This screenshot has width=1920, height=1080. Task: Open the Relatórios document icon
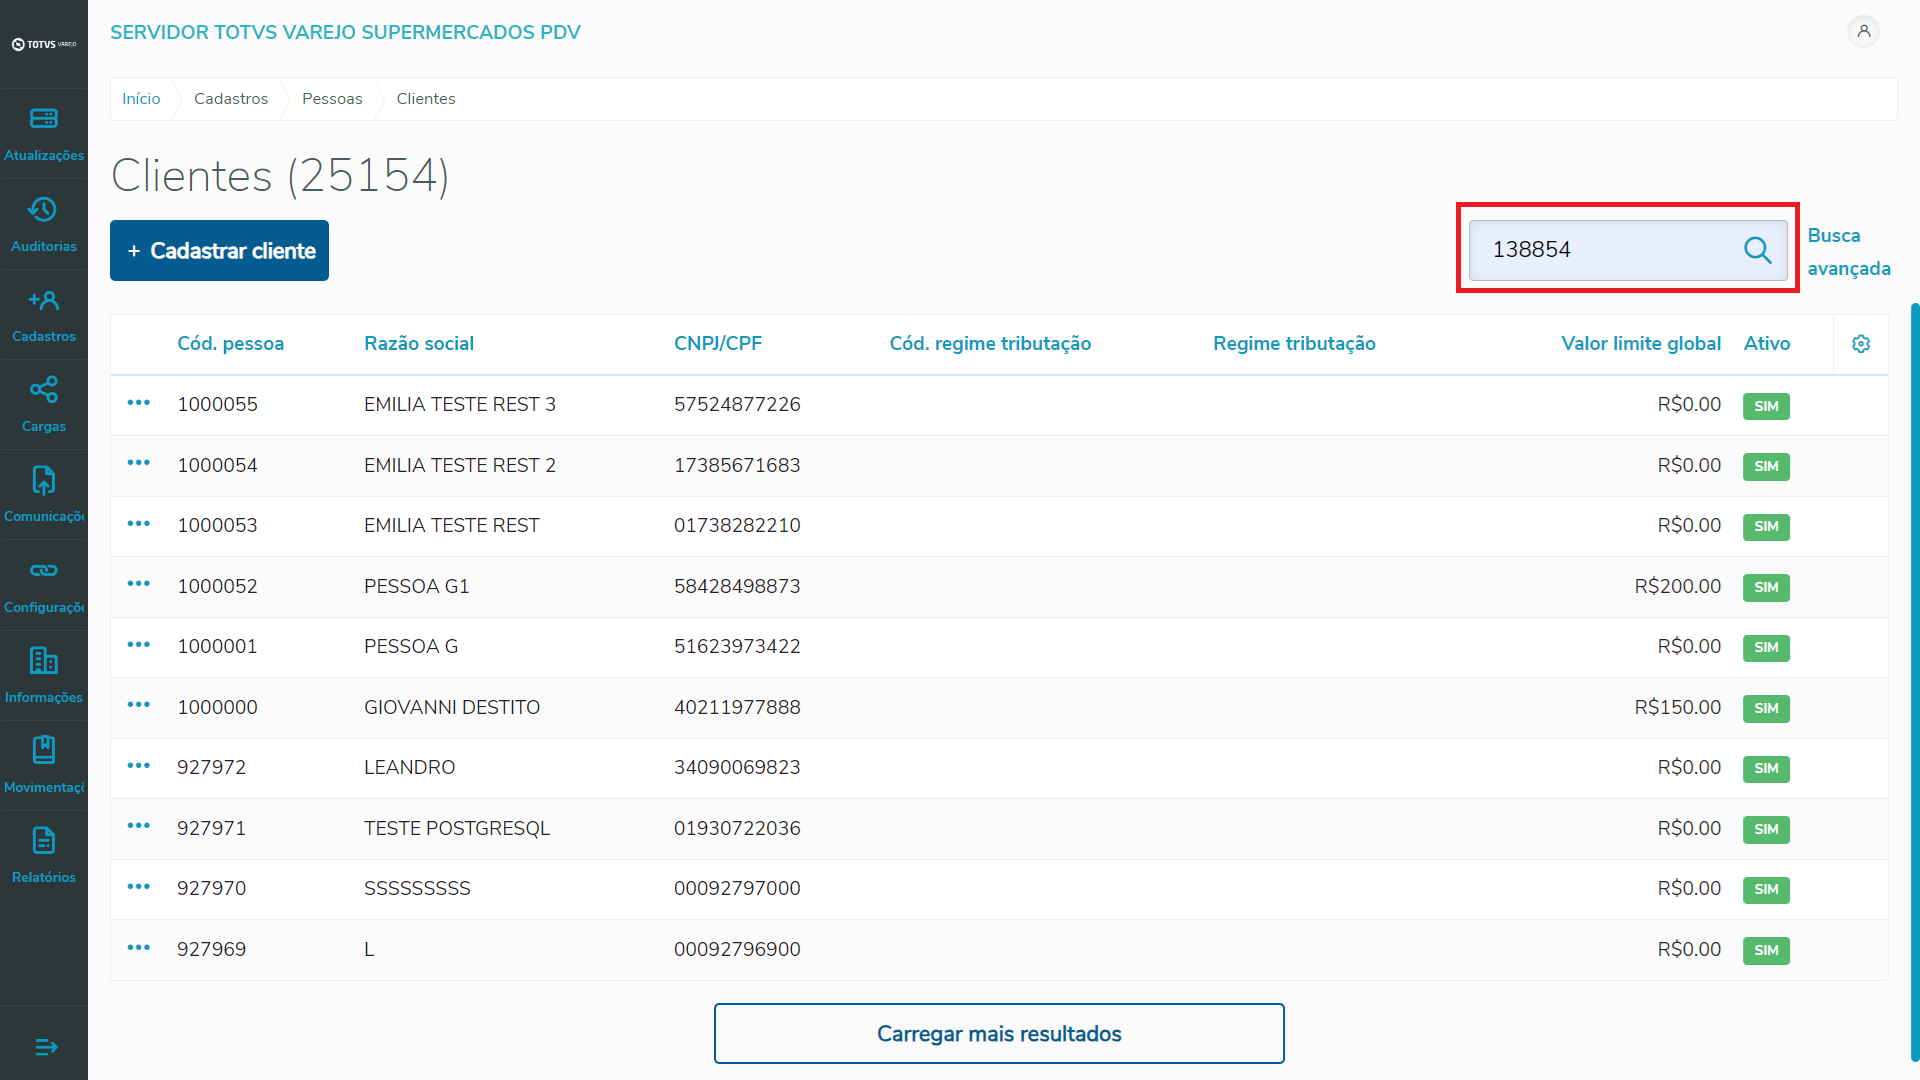pos(43,841)
